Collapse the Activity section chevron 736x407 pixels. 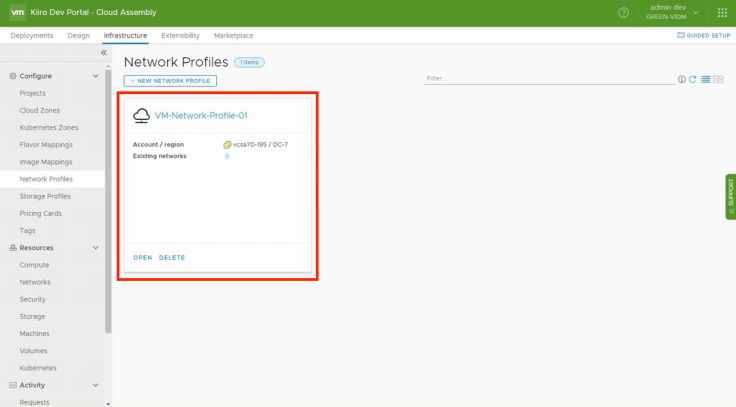coord(95,385)
